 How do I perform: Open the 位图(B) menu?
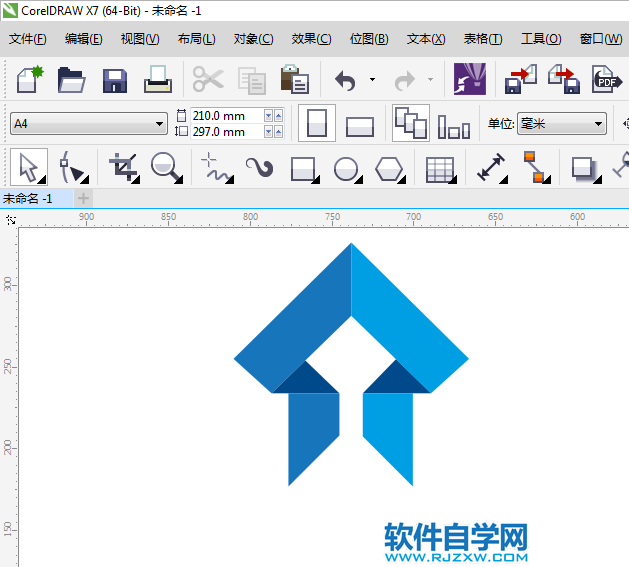click(369, 39)
